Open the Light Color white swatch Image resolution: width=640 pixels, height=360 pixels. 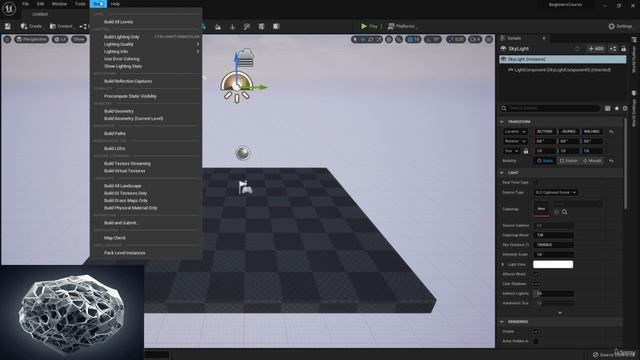tap(553, 264)
